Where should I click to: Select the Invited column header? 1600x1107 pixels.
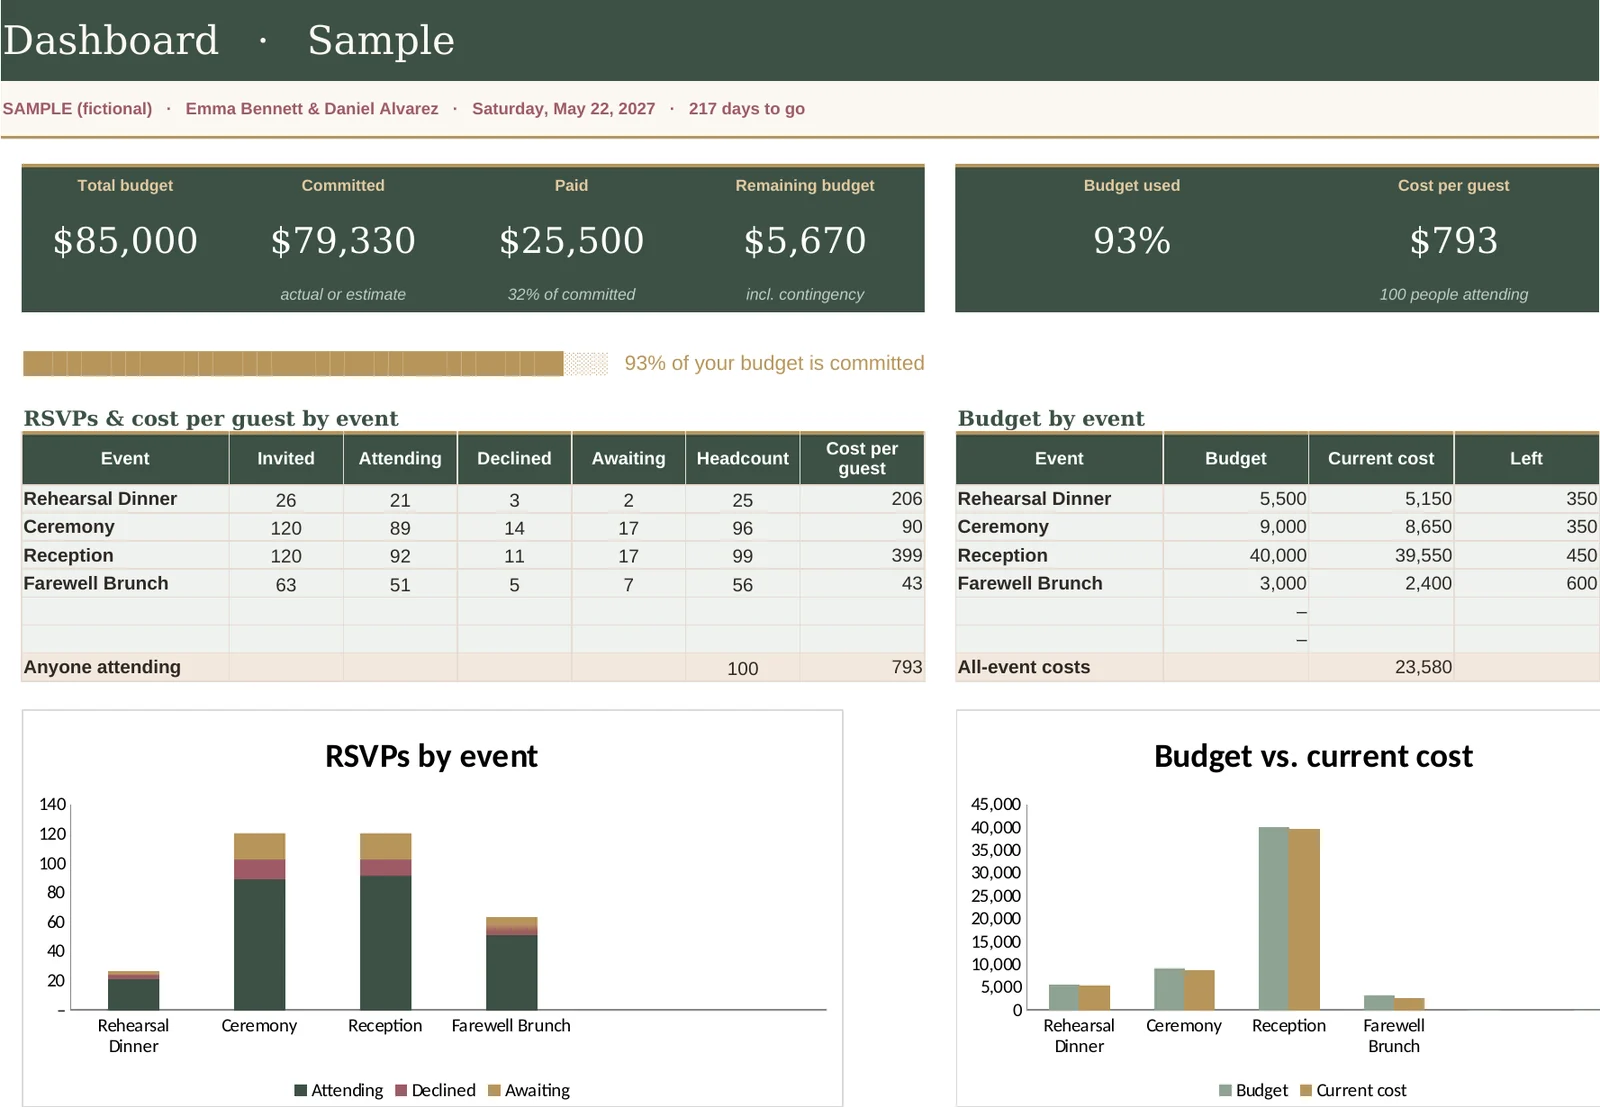[286, 458]
